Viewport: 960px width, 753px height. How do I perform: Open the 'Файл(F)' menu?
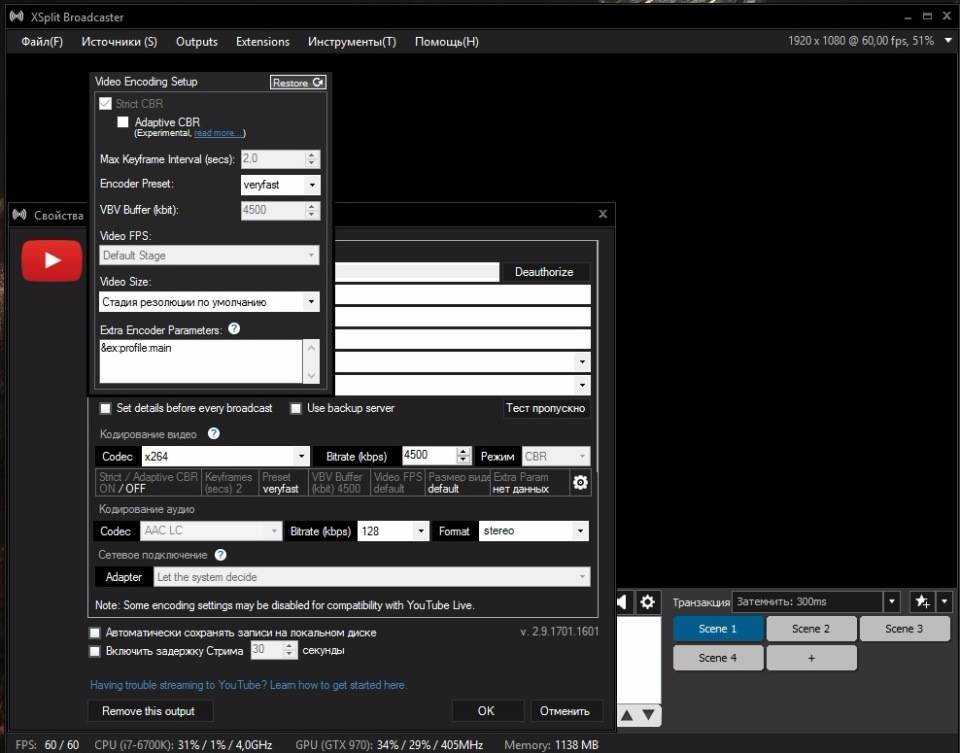(x=42, y=42)
